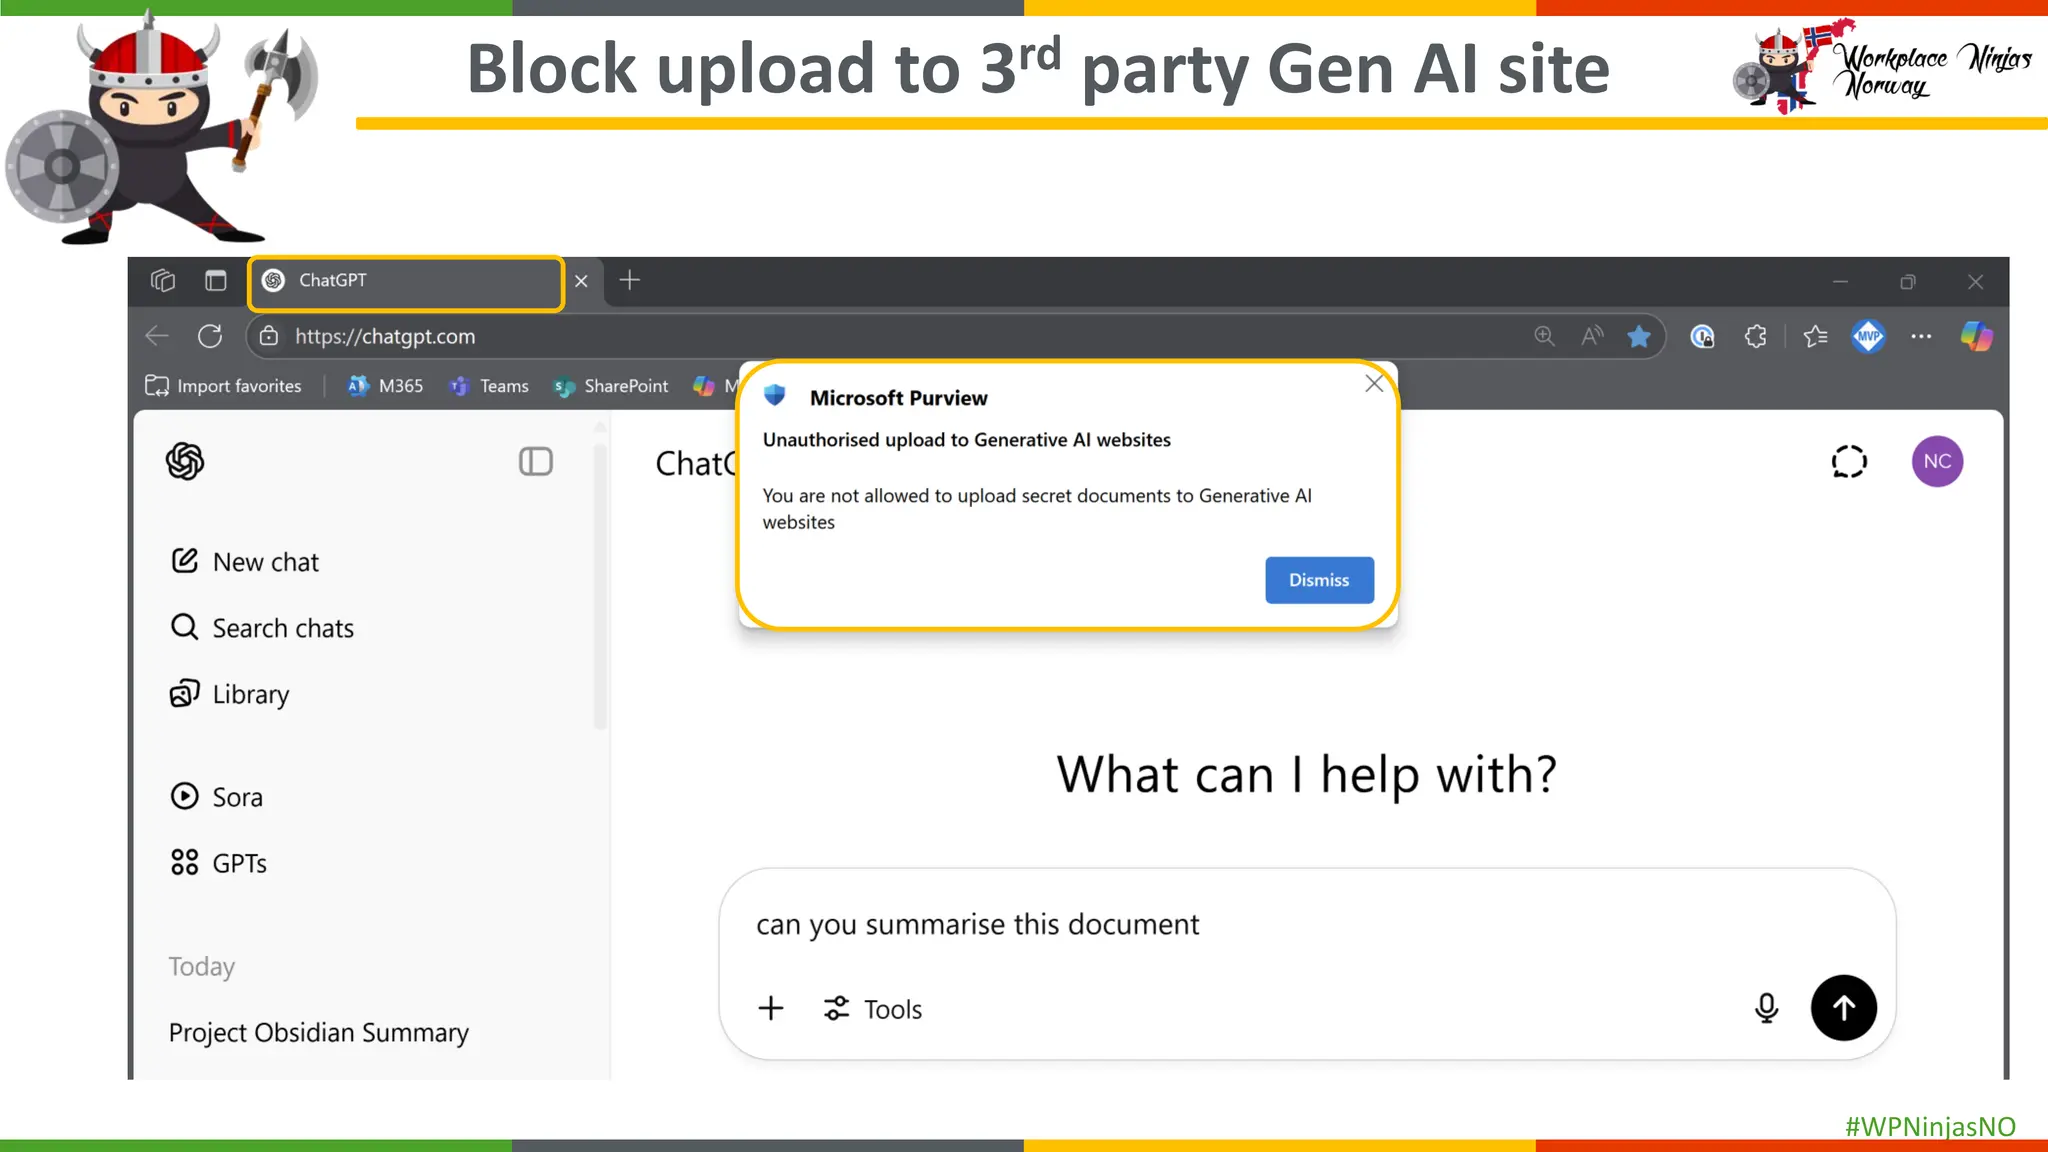The image size is (2048, 1152).
Task: Close the Purview popup with X
Action: point(1374,384)
